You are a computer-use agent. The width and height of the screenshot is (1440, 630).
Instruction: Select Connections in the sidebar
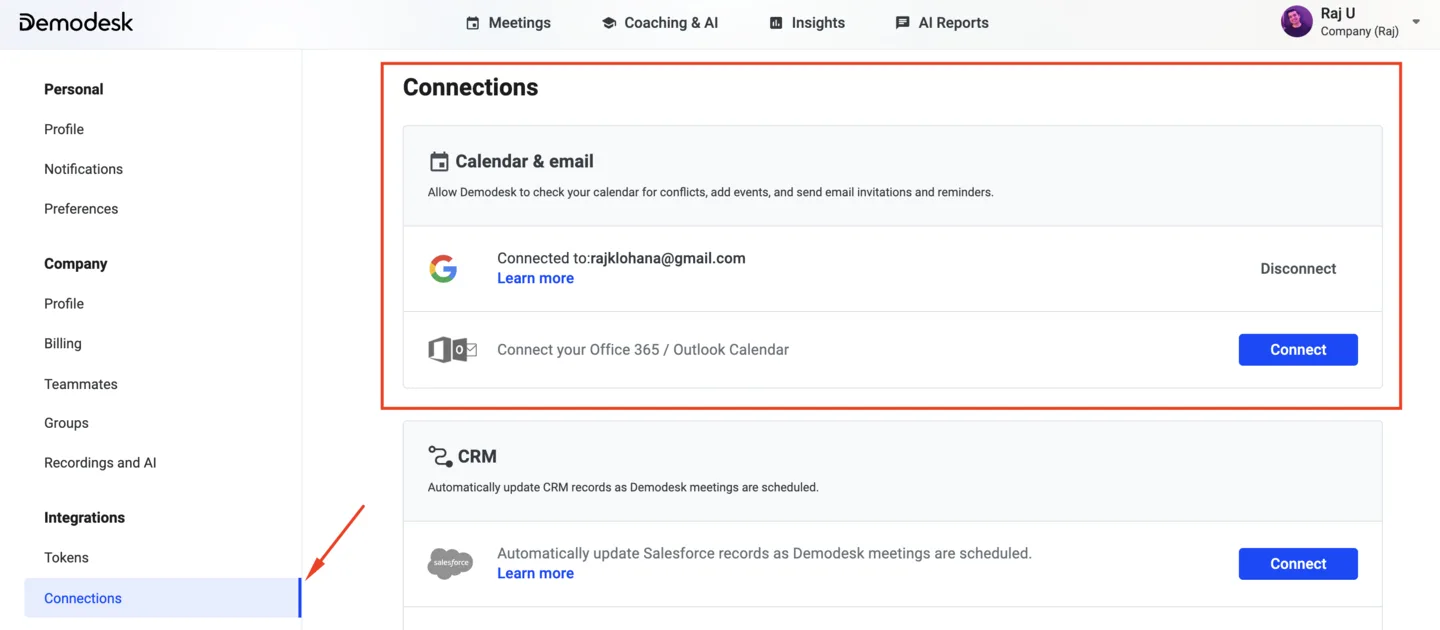point(162,598)
